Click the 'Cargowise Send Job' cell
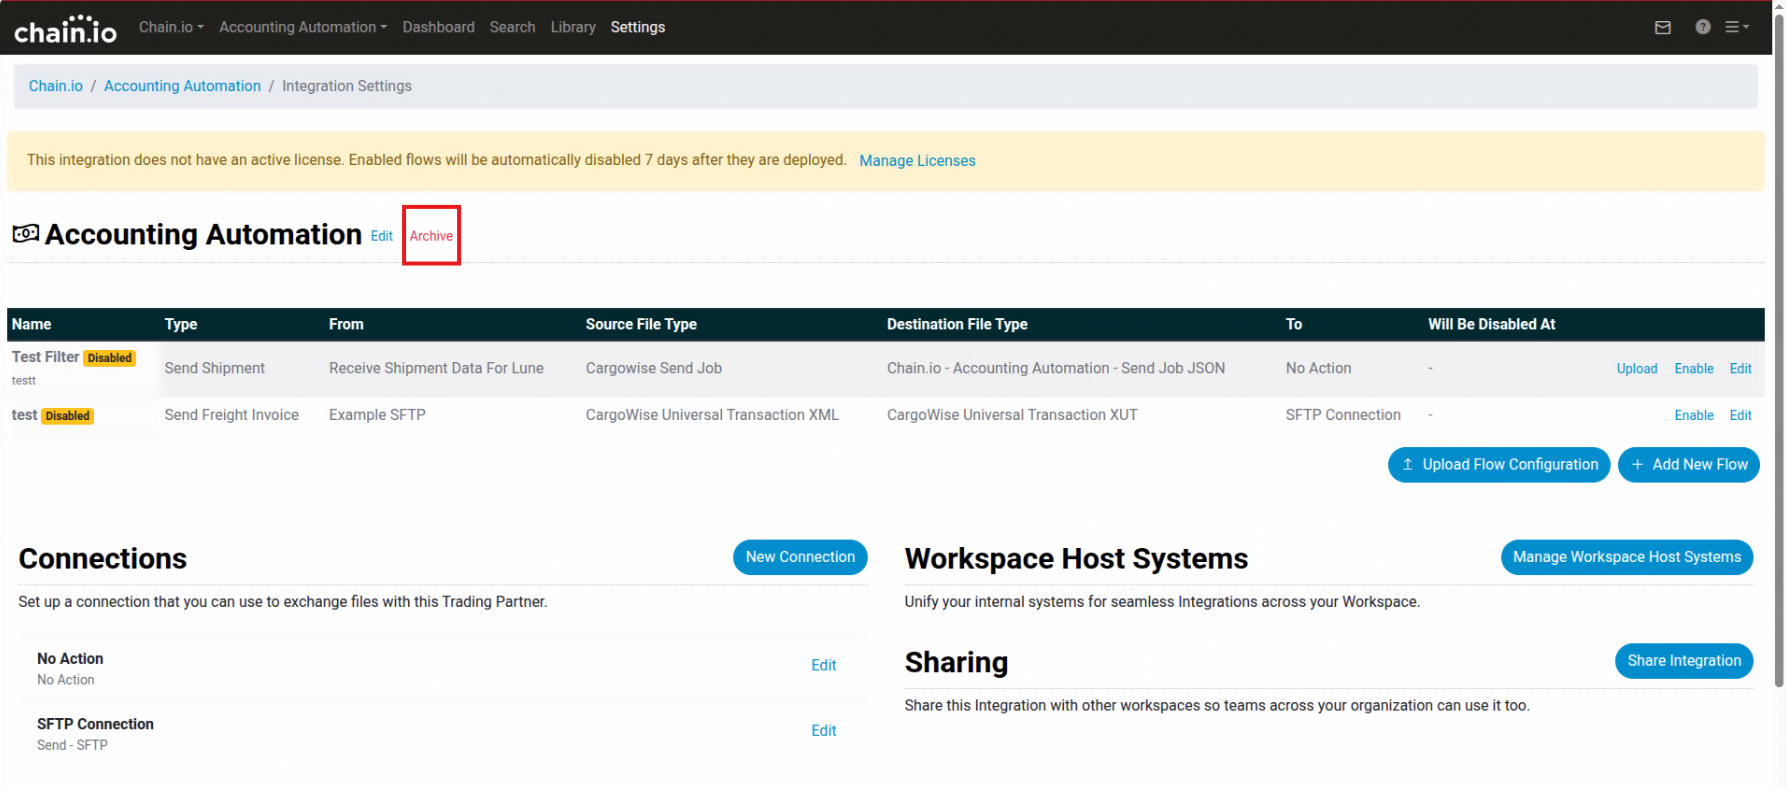Screen dimensions: 1786x787 pos(654,368)
